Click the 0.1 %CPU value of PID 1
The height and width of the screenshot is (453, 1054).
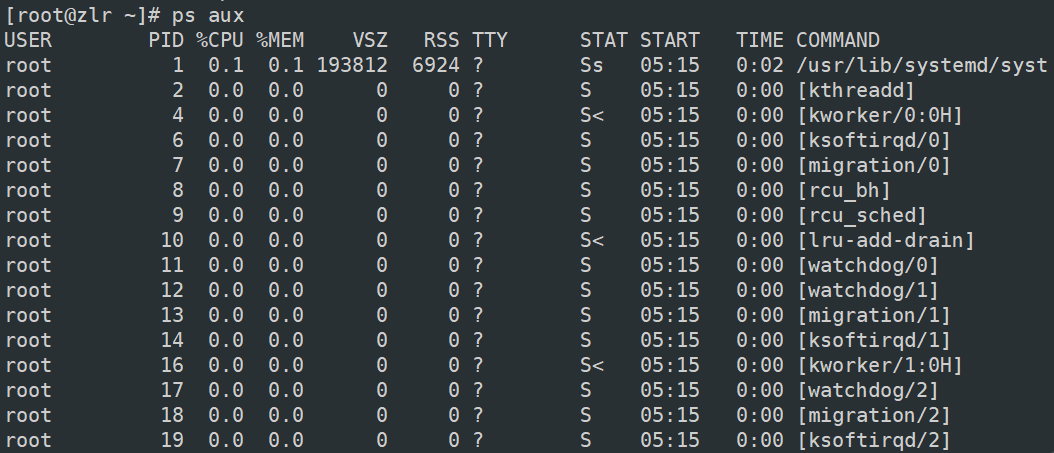pos(226,65)
